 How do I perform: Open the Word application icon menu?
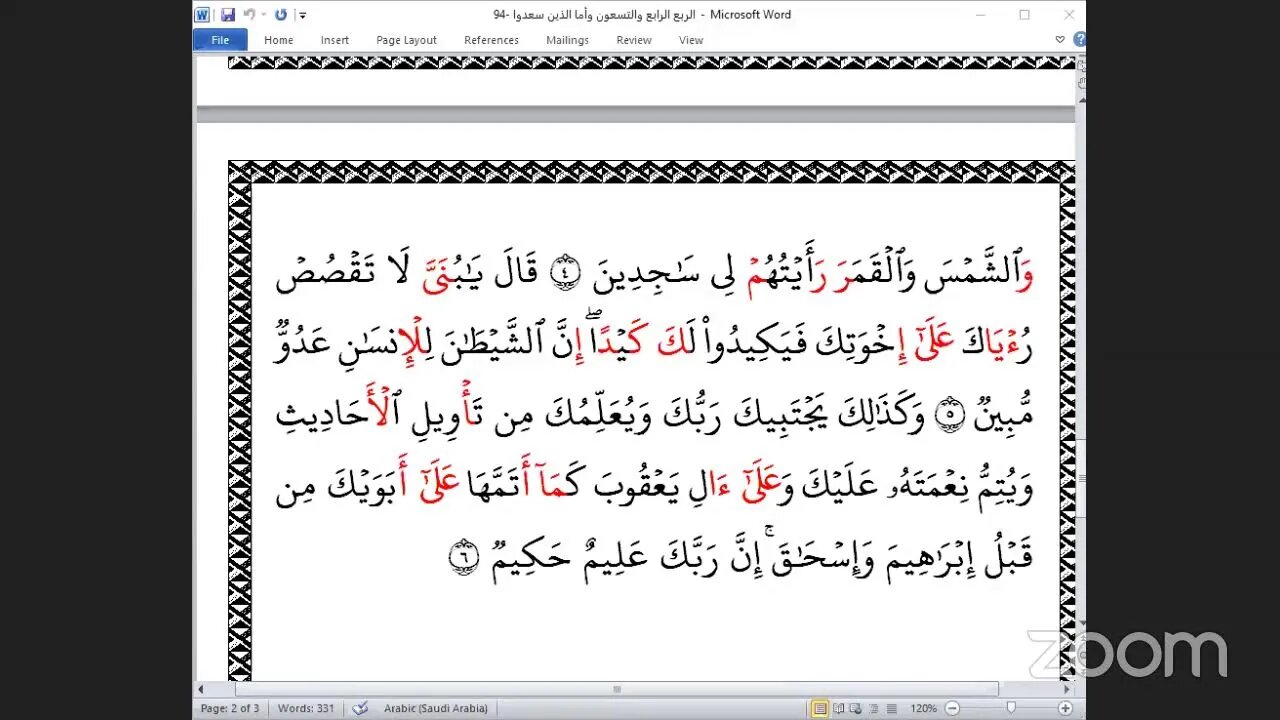tap(202, 15)
